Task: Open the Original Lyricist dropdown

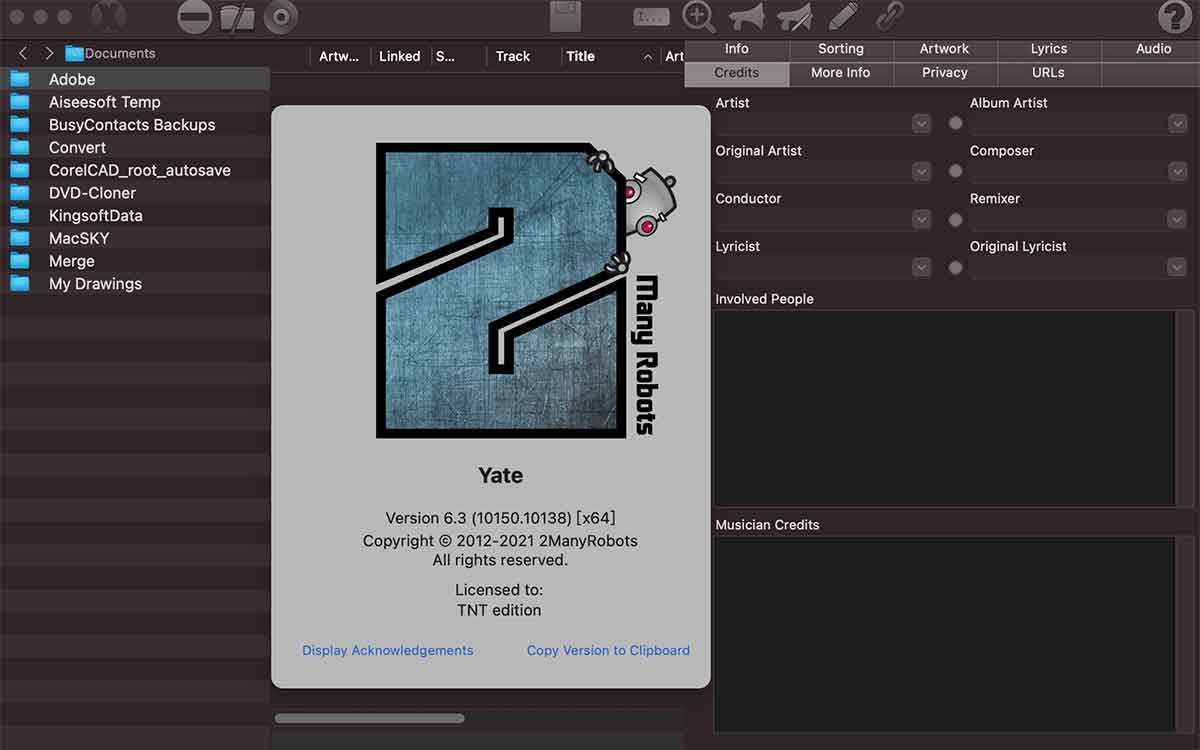Action: click(x=1176, y=268)
